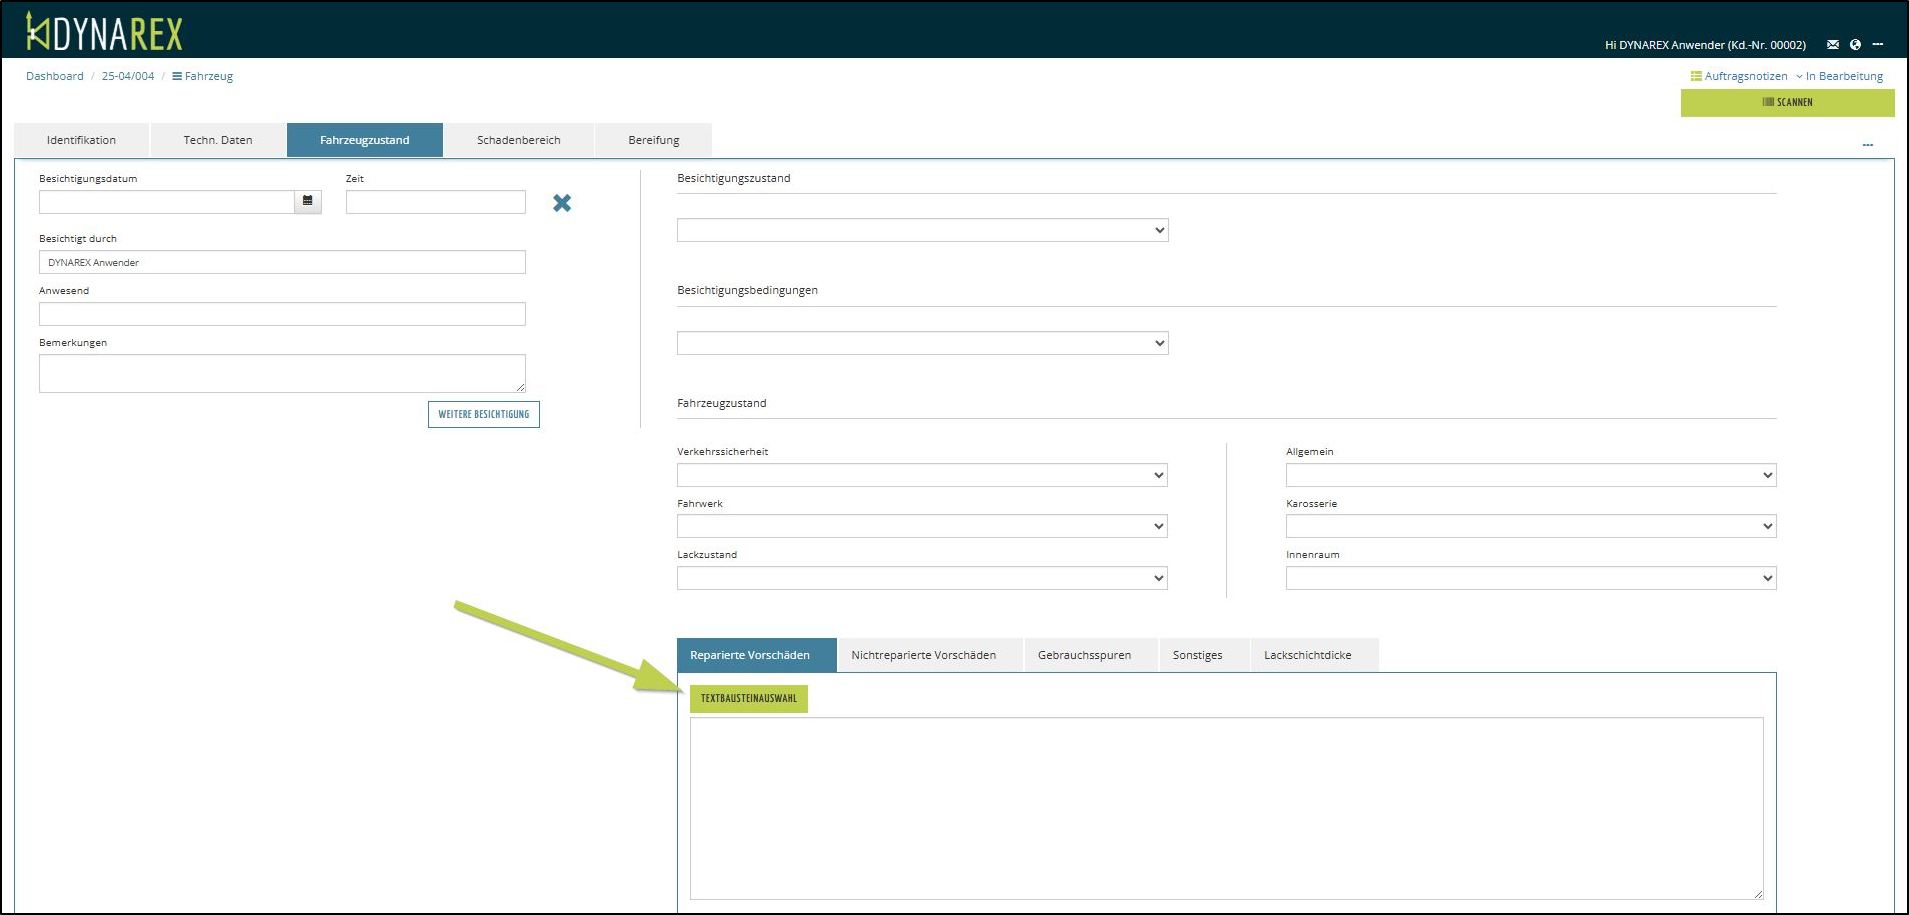The image size is (1909, 915).
Task: Go to Dashboard breadcrumb link
Action: pos(55,76)
